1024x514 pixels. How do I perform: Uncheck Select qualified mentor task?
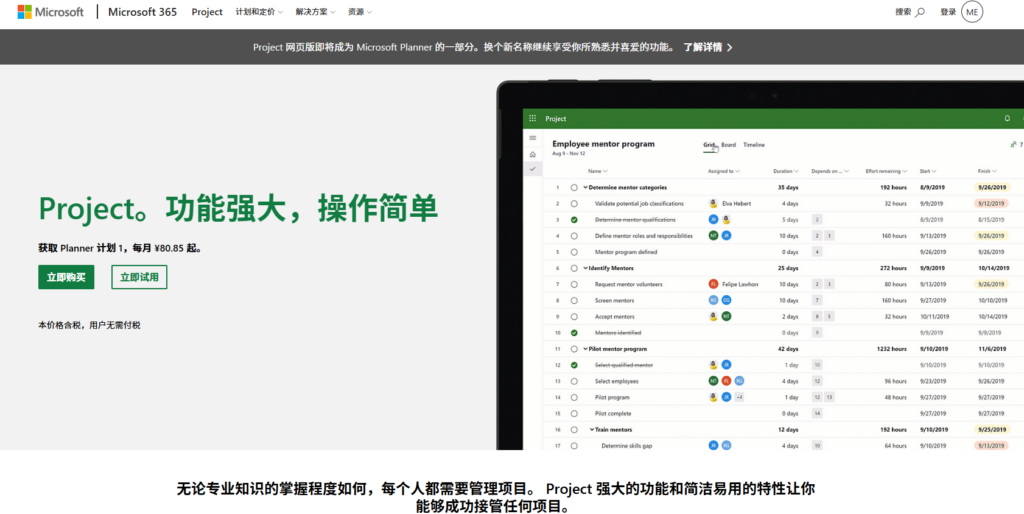click(x=574, y=365)
